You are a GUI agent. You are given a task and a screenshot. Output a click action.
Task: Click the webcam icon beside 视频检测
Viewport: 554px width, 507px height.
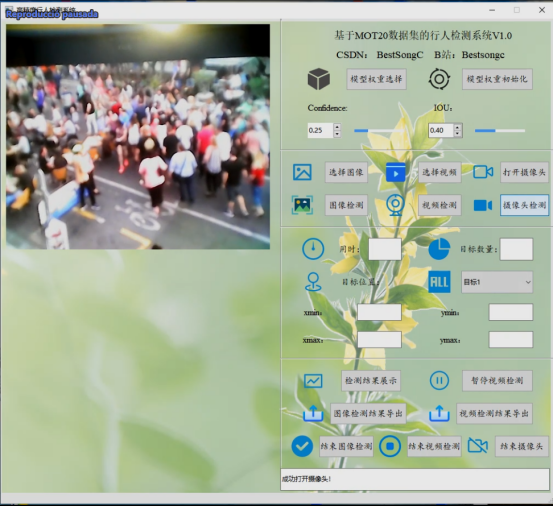coord(395,205)
